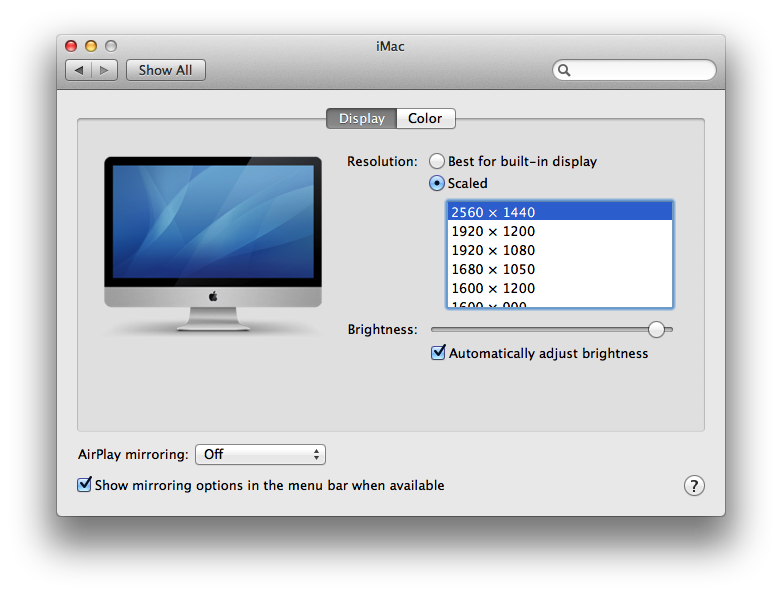
Task: Select the Scaled resolution radio button
Action: [436, 183]
